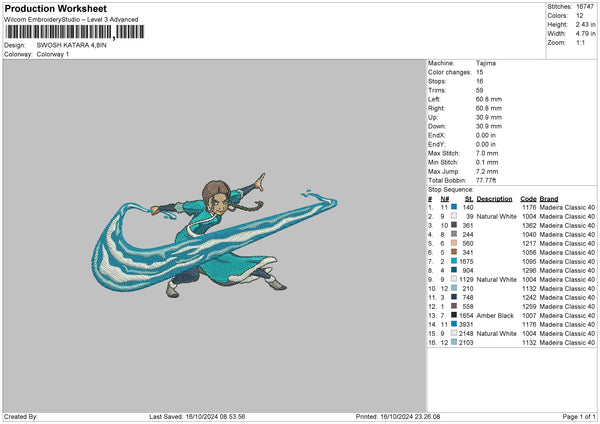Select the 'Amber Black' description in row 13
Viewport: 600px width, 424px height.
pyautogui.click(x=495, y=316)
